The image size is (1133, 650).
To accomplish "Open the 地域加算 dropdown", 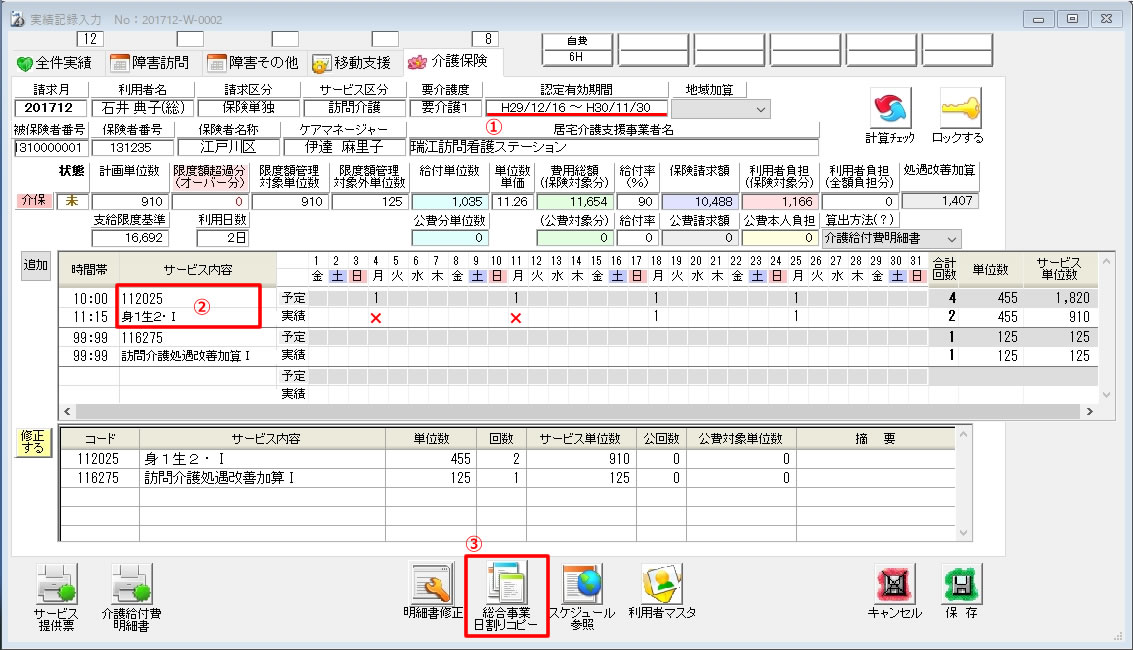I will (761, 109).
